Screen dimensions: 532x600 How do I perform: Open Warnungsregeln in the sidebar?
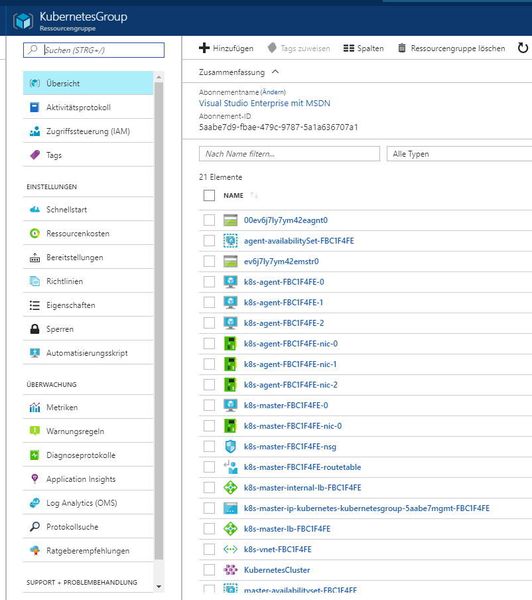click(88, 431)
